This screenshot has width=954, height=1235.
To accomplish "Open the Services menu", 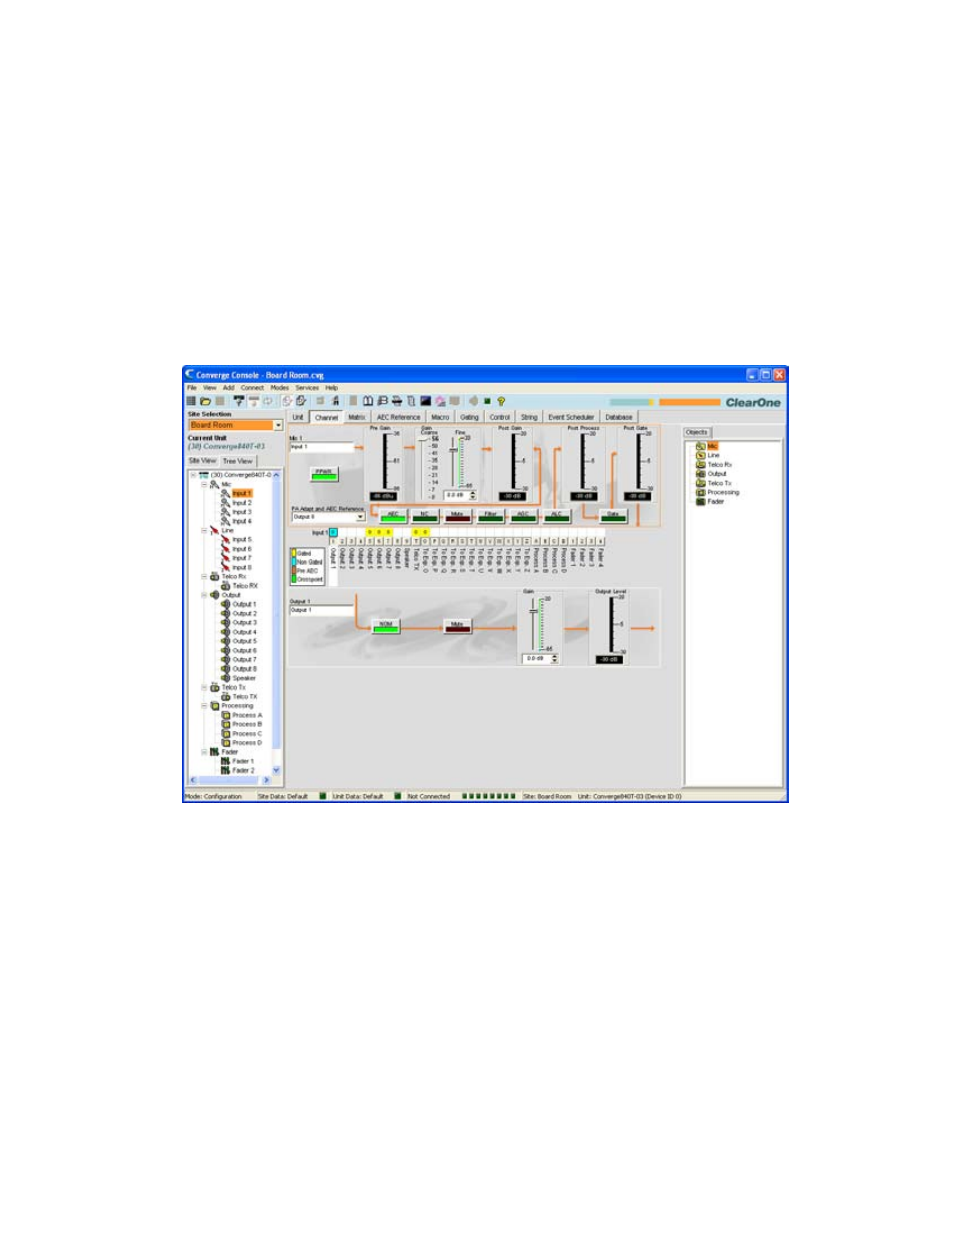I will (x=307, y=388).
